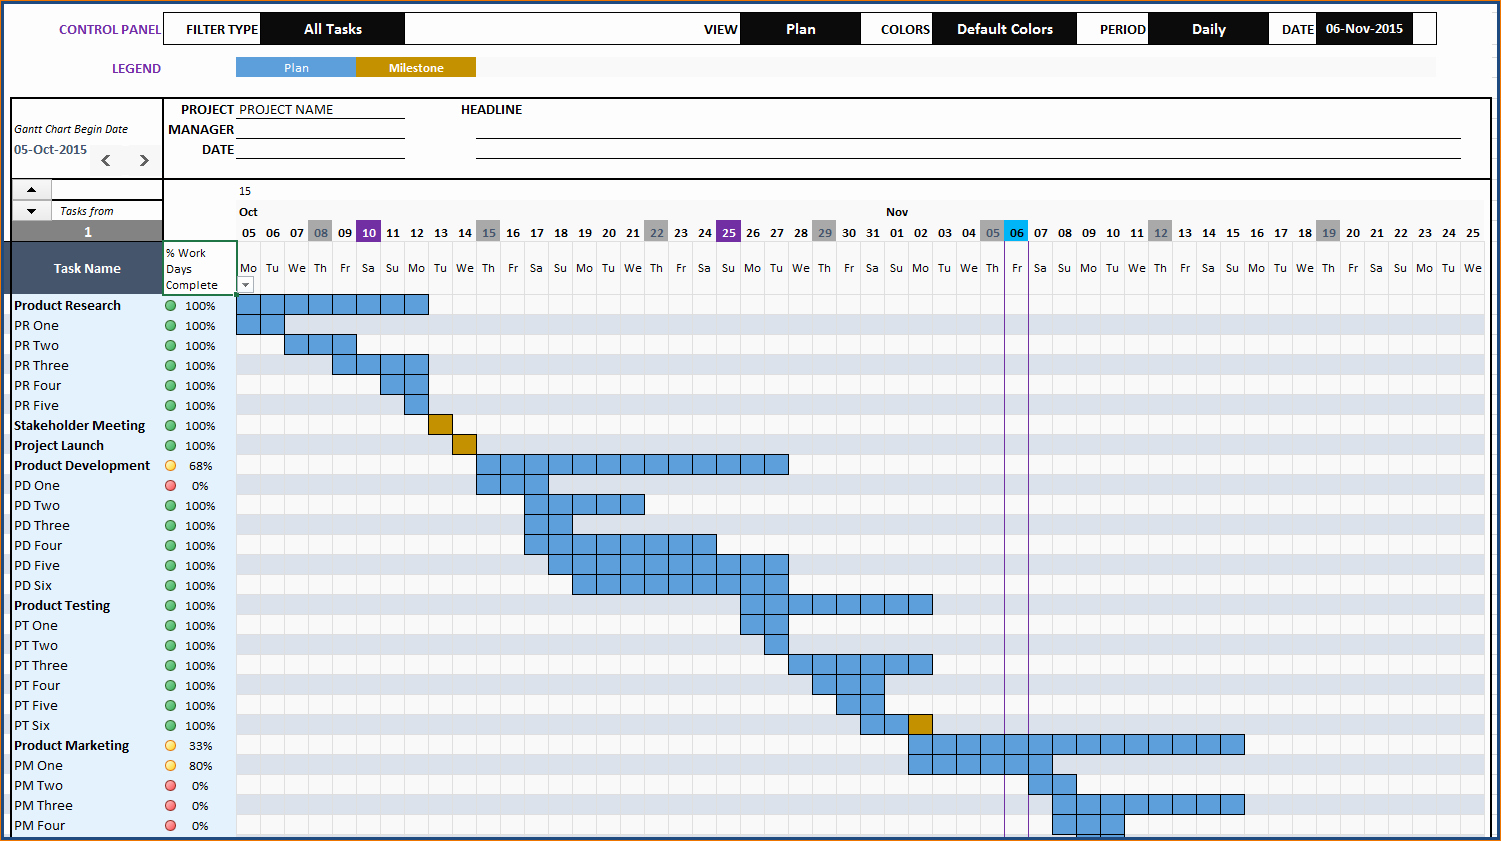This screenshot has width=1501, height=841.
Task: Click the down arrow beside Tasks from
Action: [30, 209]
